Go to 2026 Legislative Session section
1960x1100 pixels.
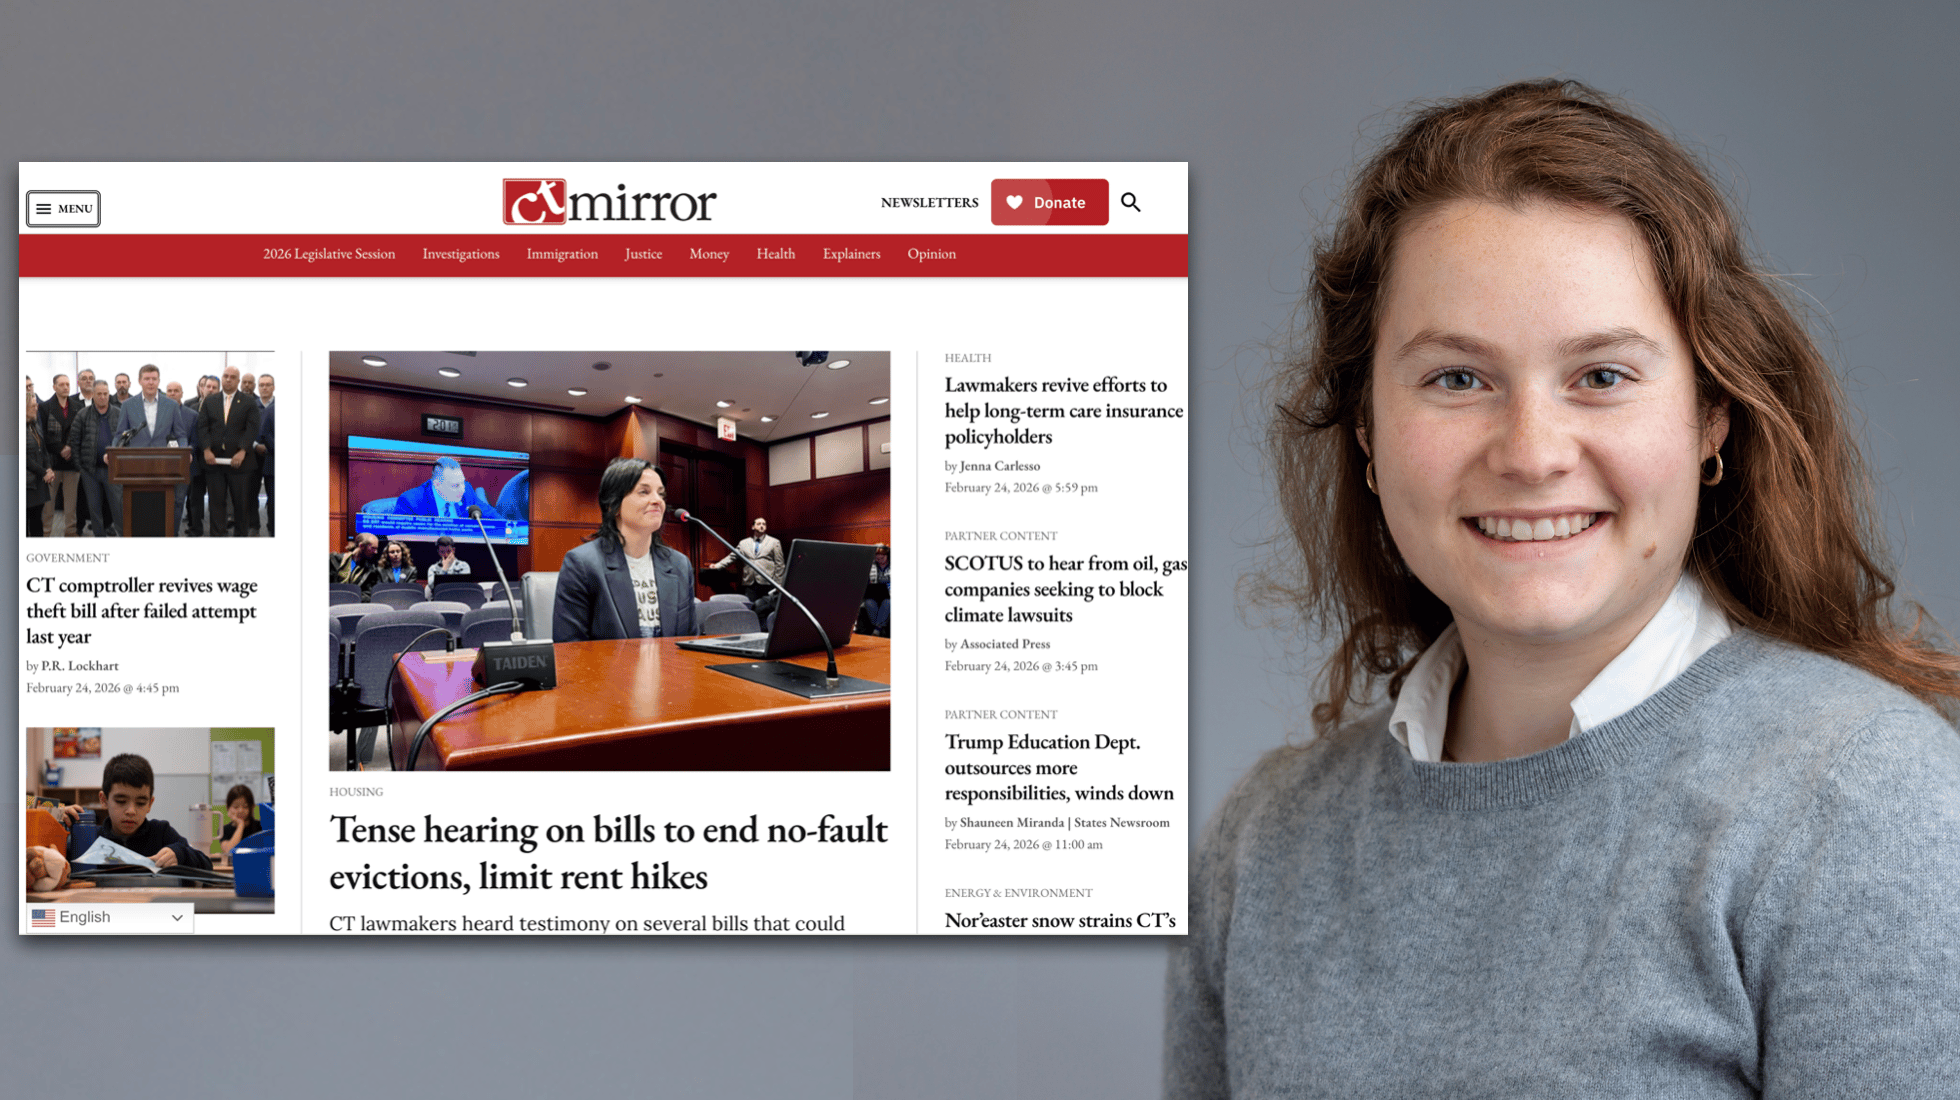(x=329, y=254)
